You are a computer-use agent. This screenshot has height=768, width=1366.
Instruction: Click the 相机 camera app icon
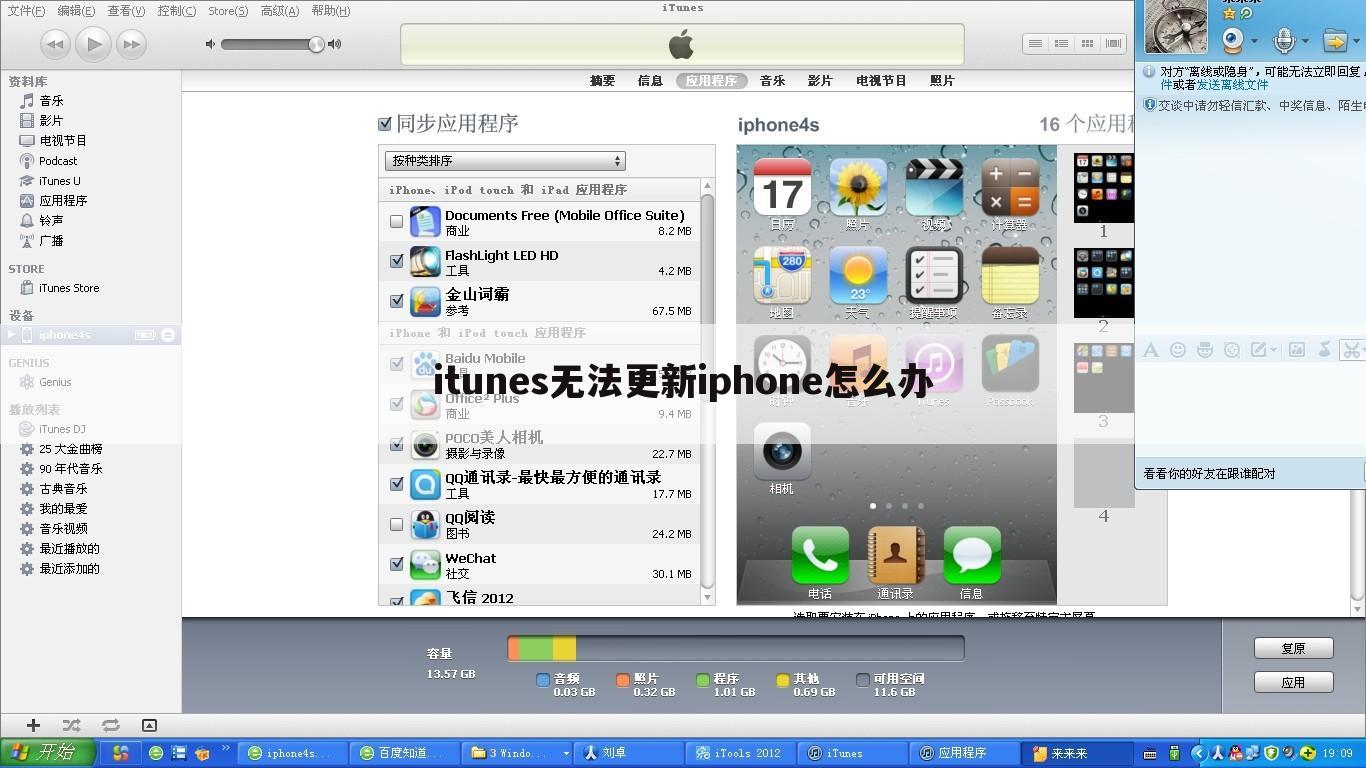click(782, 451)
